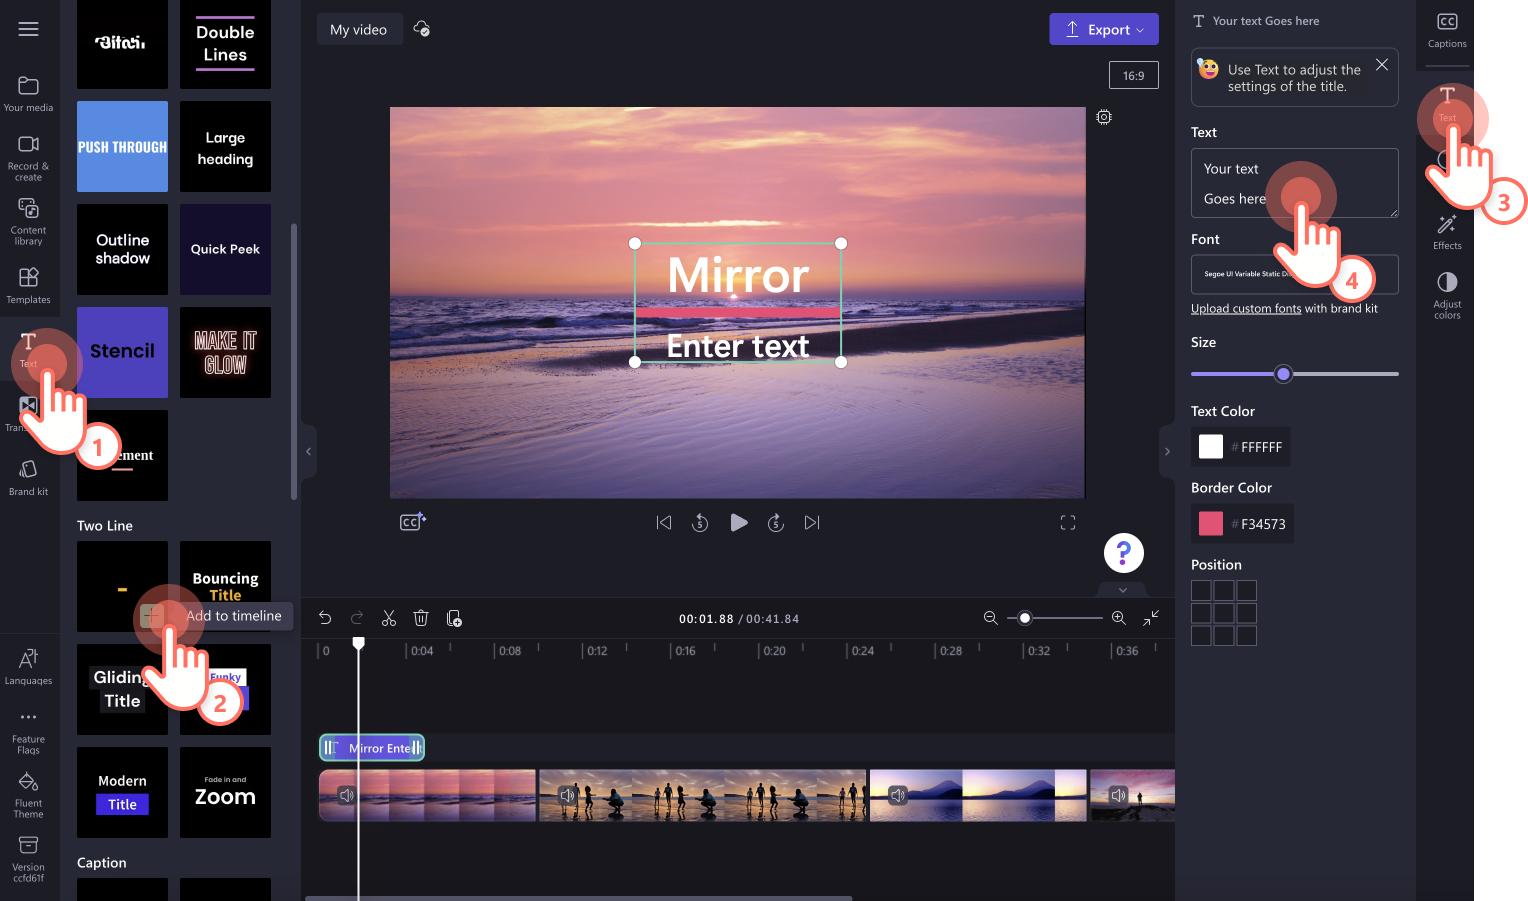Viewport: 1528px width, 901px height.
Task: Mute audio on the first video clip
Action: (346, 795)
